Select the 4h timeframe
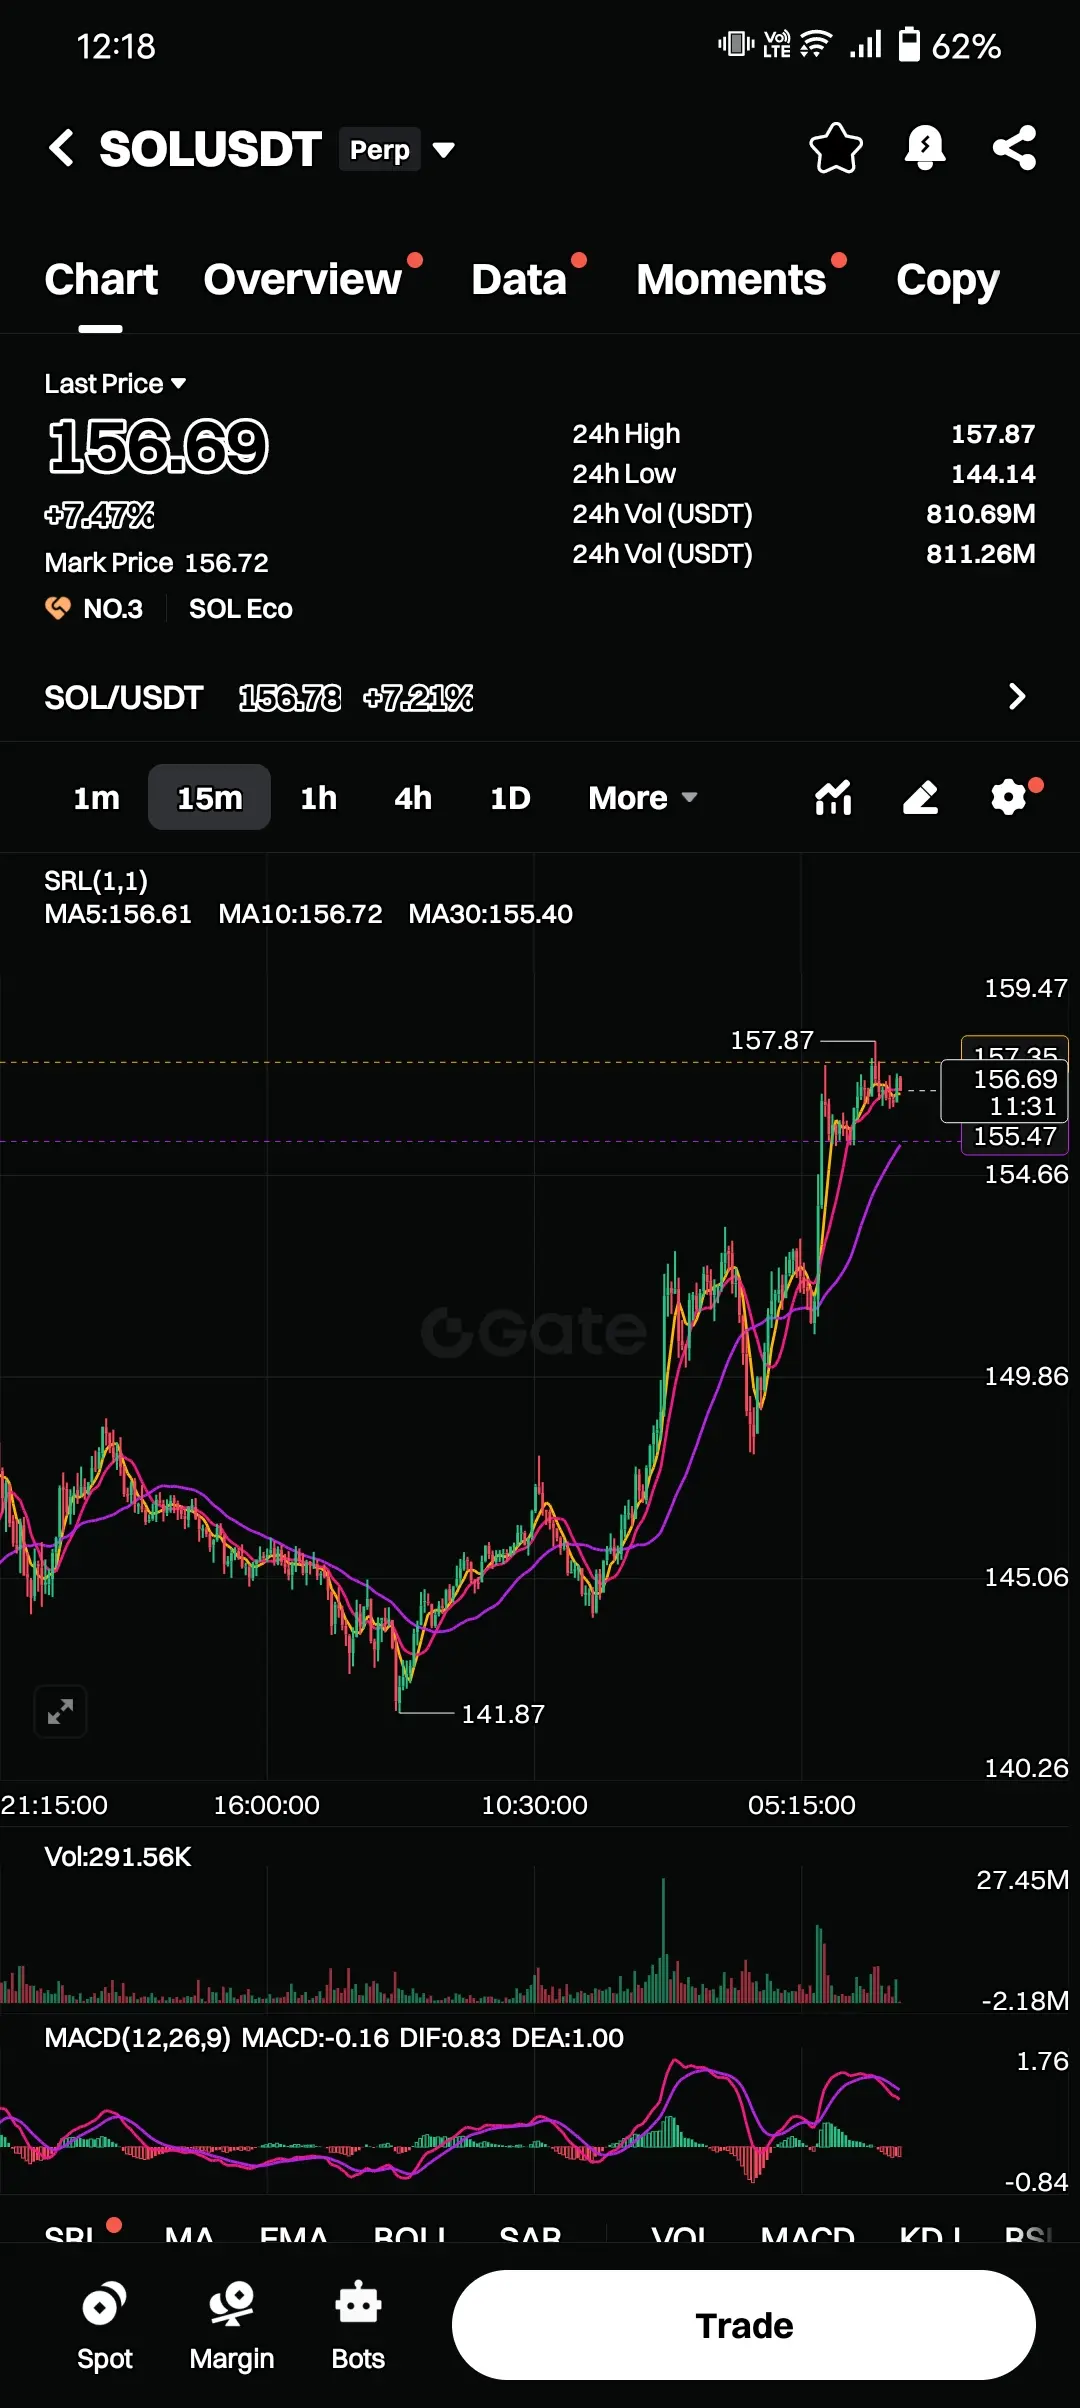The image size is (1080, 2408). [x=413, y=798]
